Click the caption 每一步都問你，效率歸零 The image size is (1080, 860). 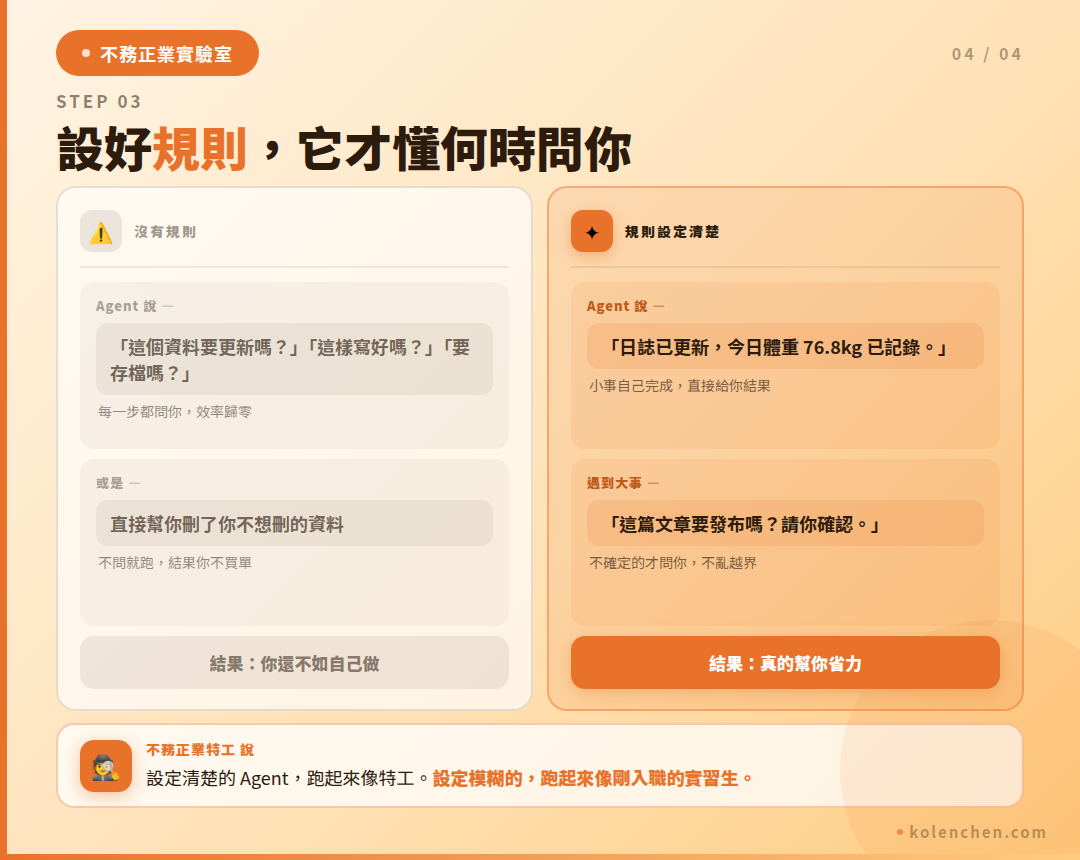coord(175,412)
